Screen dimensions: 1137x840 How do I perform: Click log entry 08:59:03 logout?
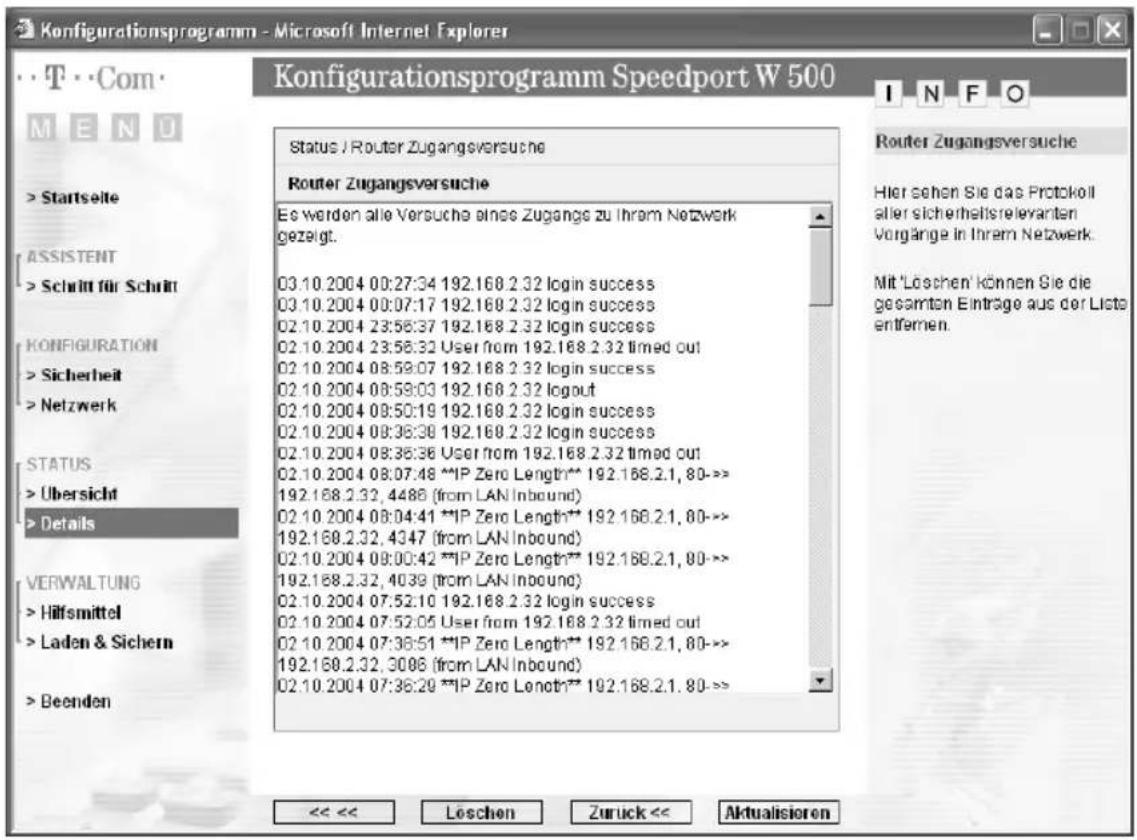click(x=437, y=390)
